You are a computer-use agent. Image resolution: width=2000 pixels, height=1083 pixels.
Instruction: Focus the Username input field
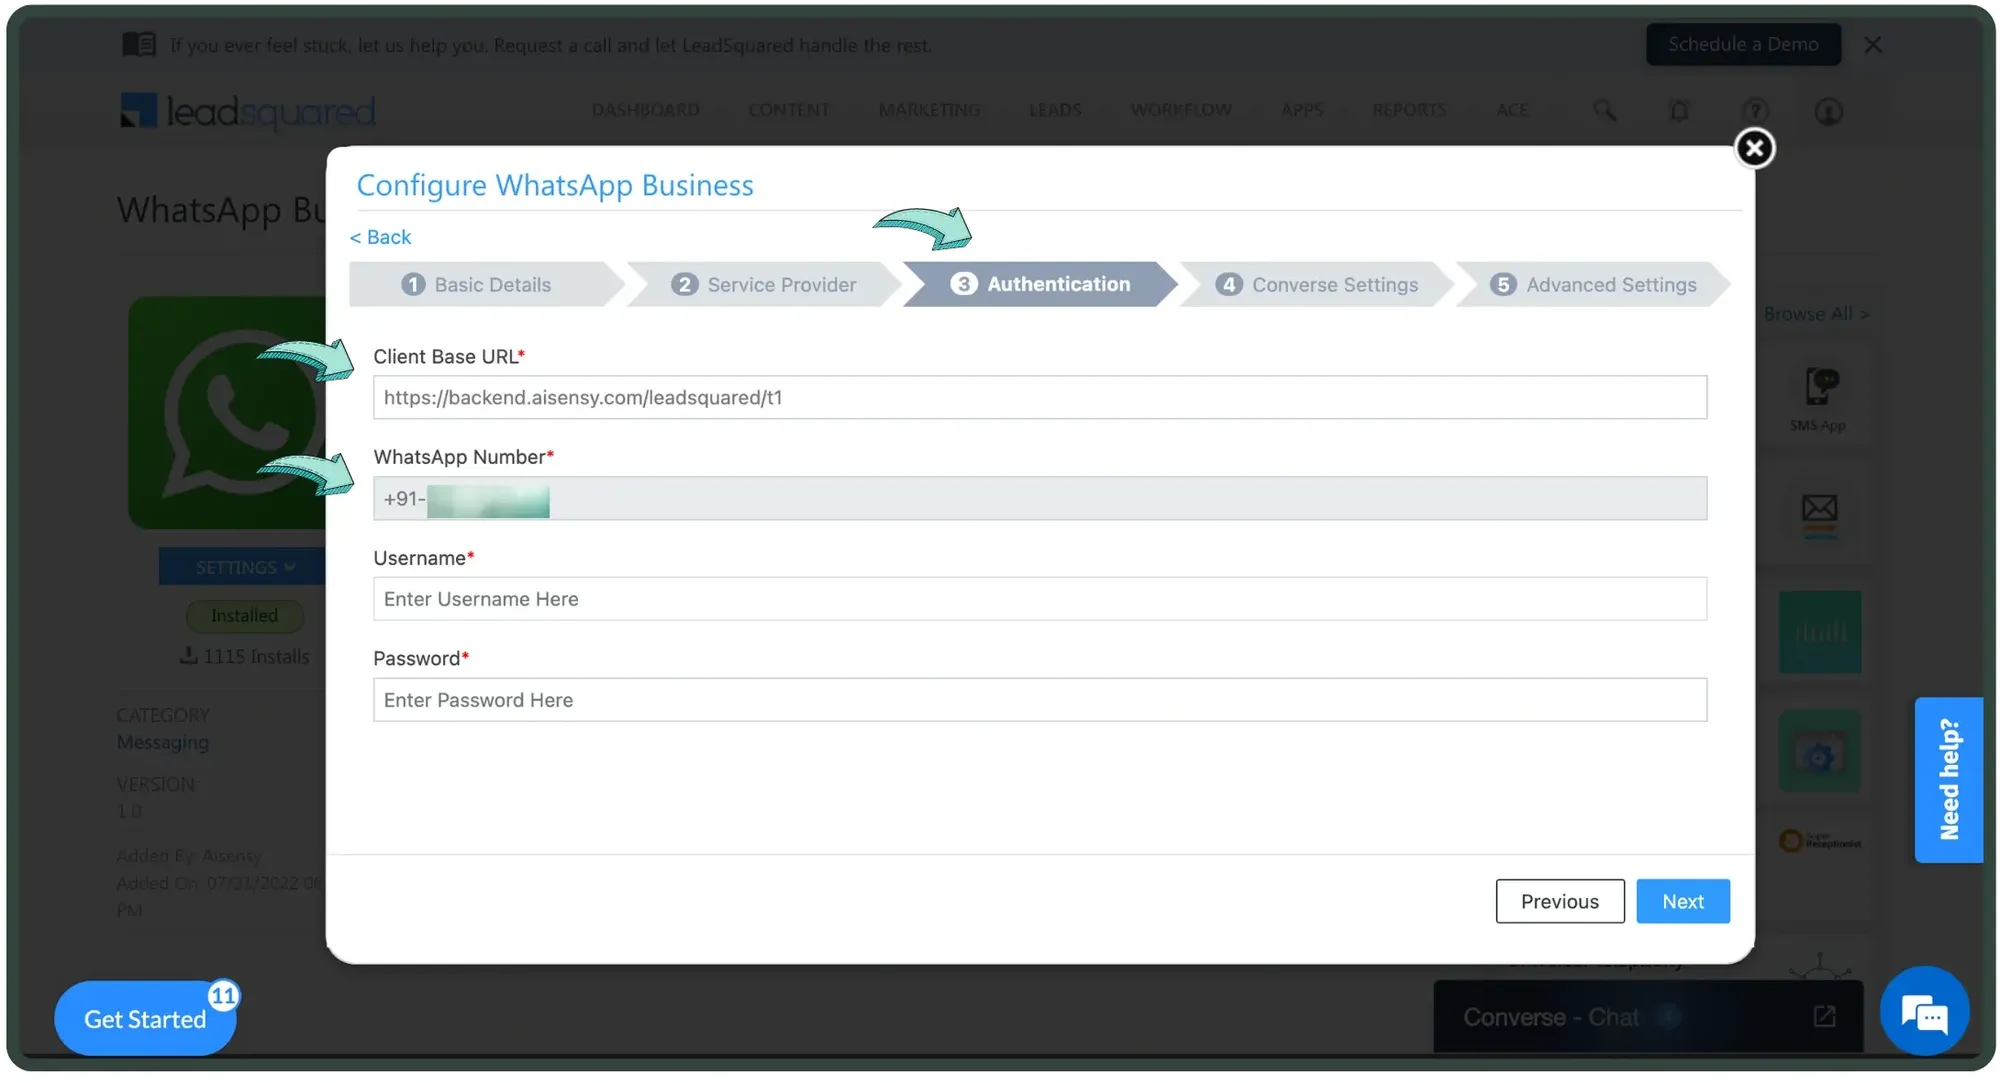(x=1040, y=599)
